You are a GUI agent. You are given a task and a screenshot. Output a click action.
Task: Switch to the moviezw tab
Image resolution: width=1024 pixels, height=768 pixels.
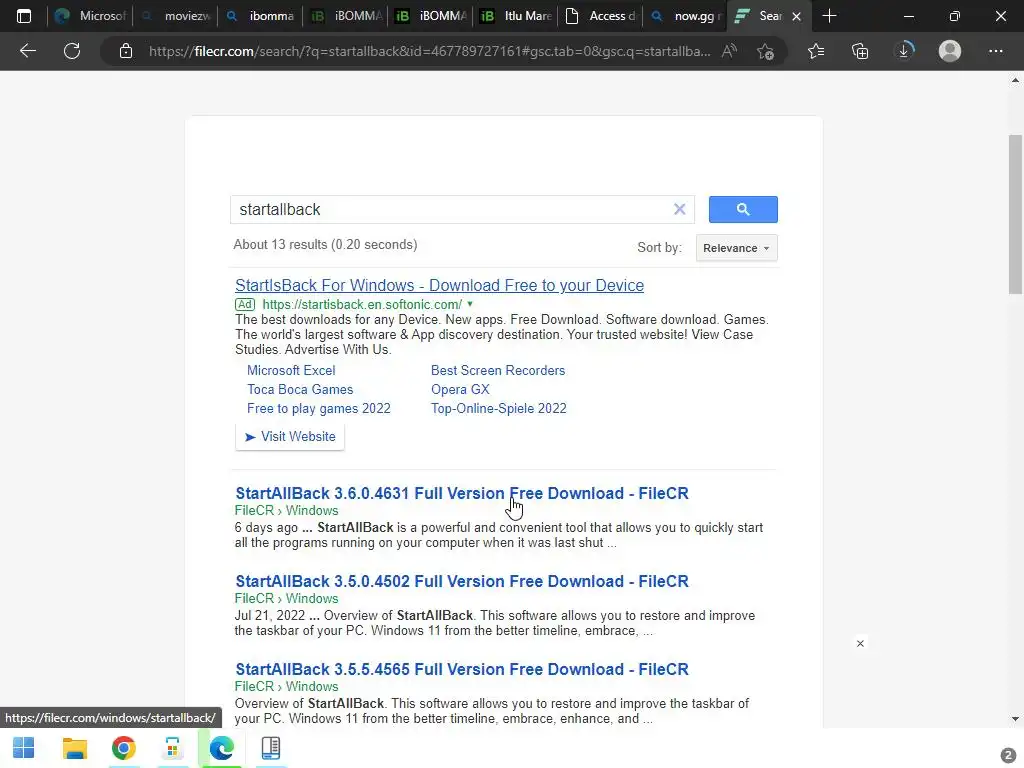tap(175, 16)
